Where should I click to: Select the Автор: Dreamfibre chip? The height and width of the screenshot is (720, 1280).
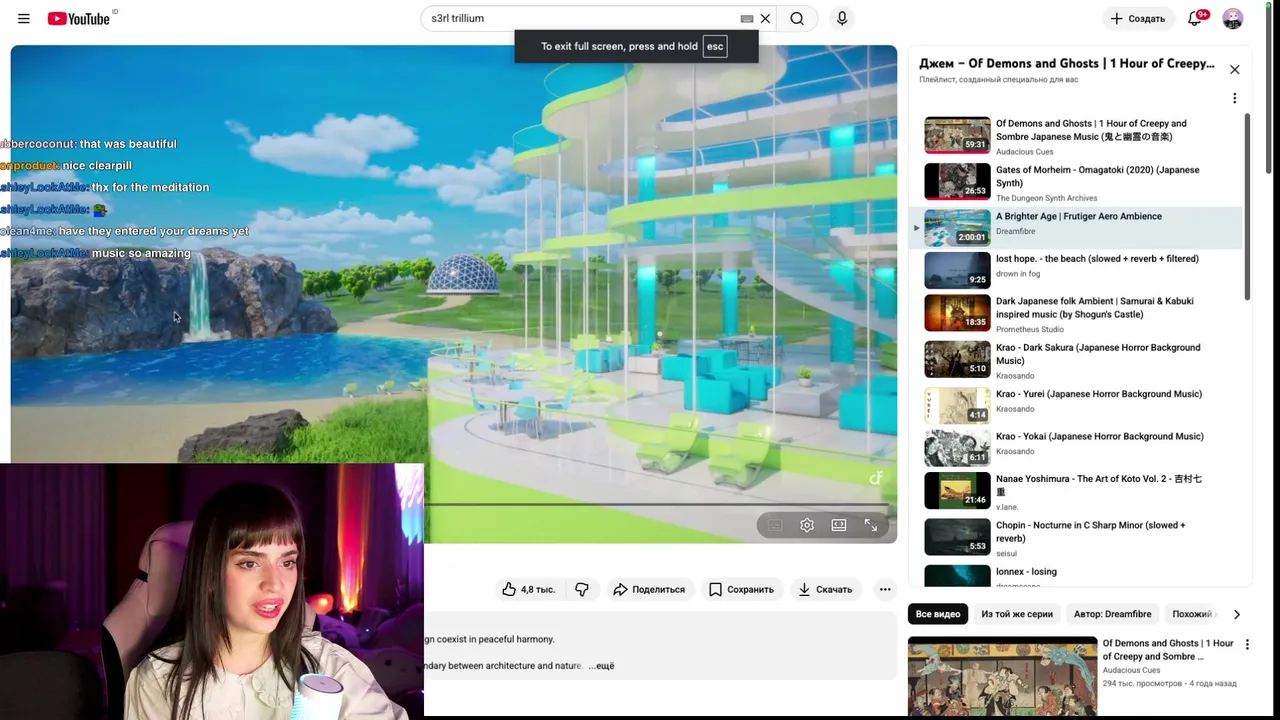tap(1112, 614)
